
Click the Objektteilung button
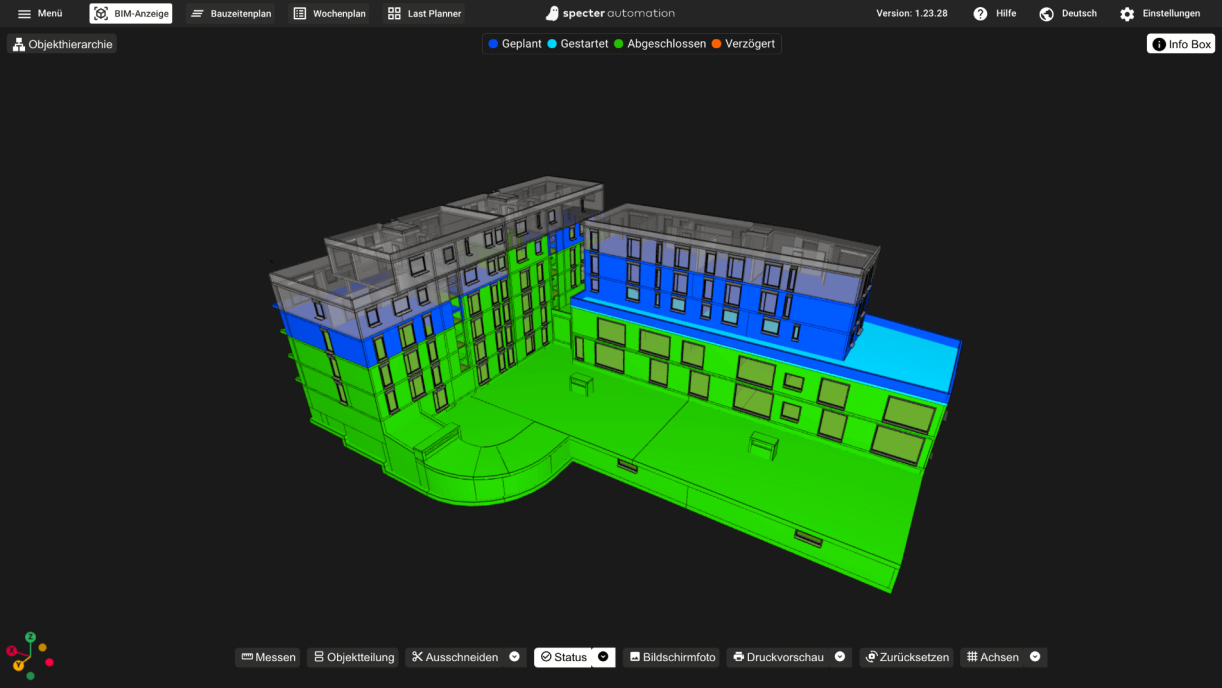[x=353, y=657]
